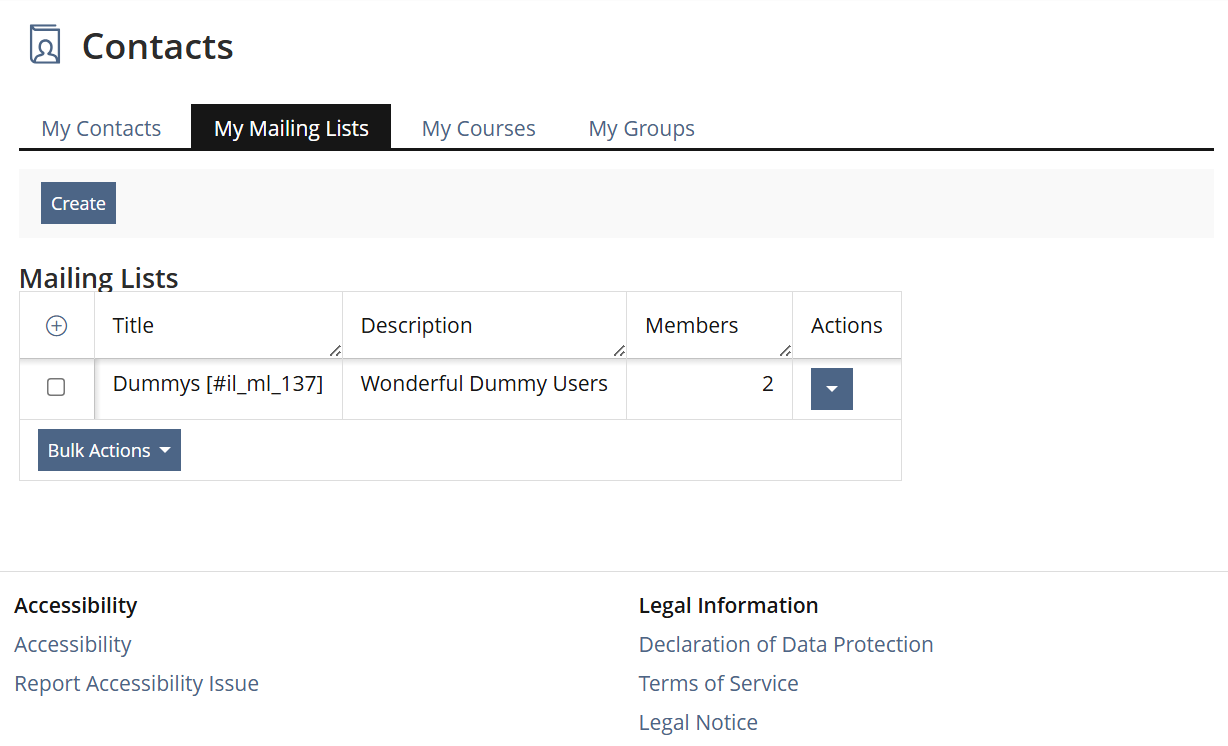Screen dimensions: 1228x746
Task: Switch to the My Contacts tab
Action: click(101, 129)
